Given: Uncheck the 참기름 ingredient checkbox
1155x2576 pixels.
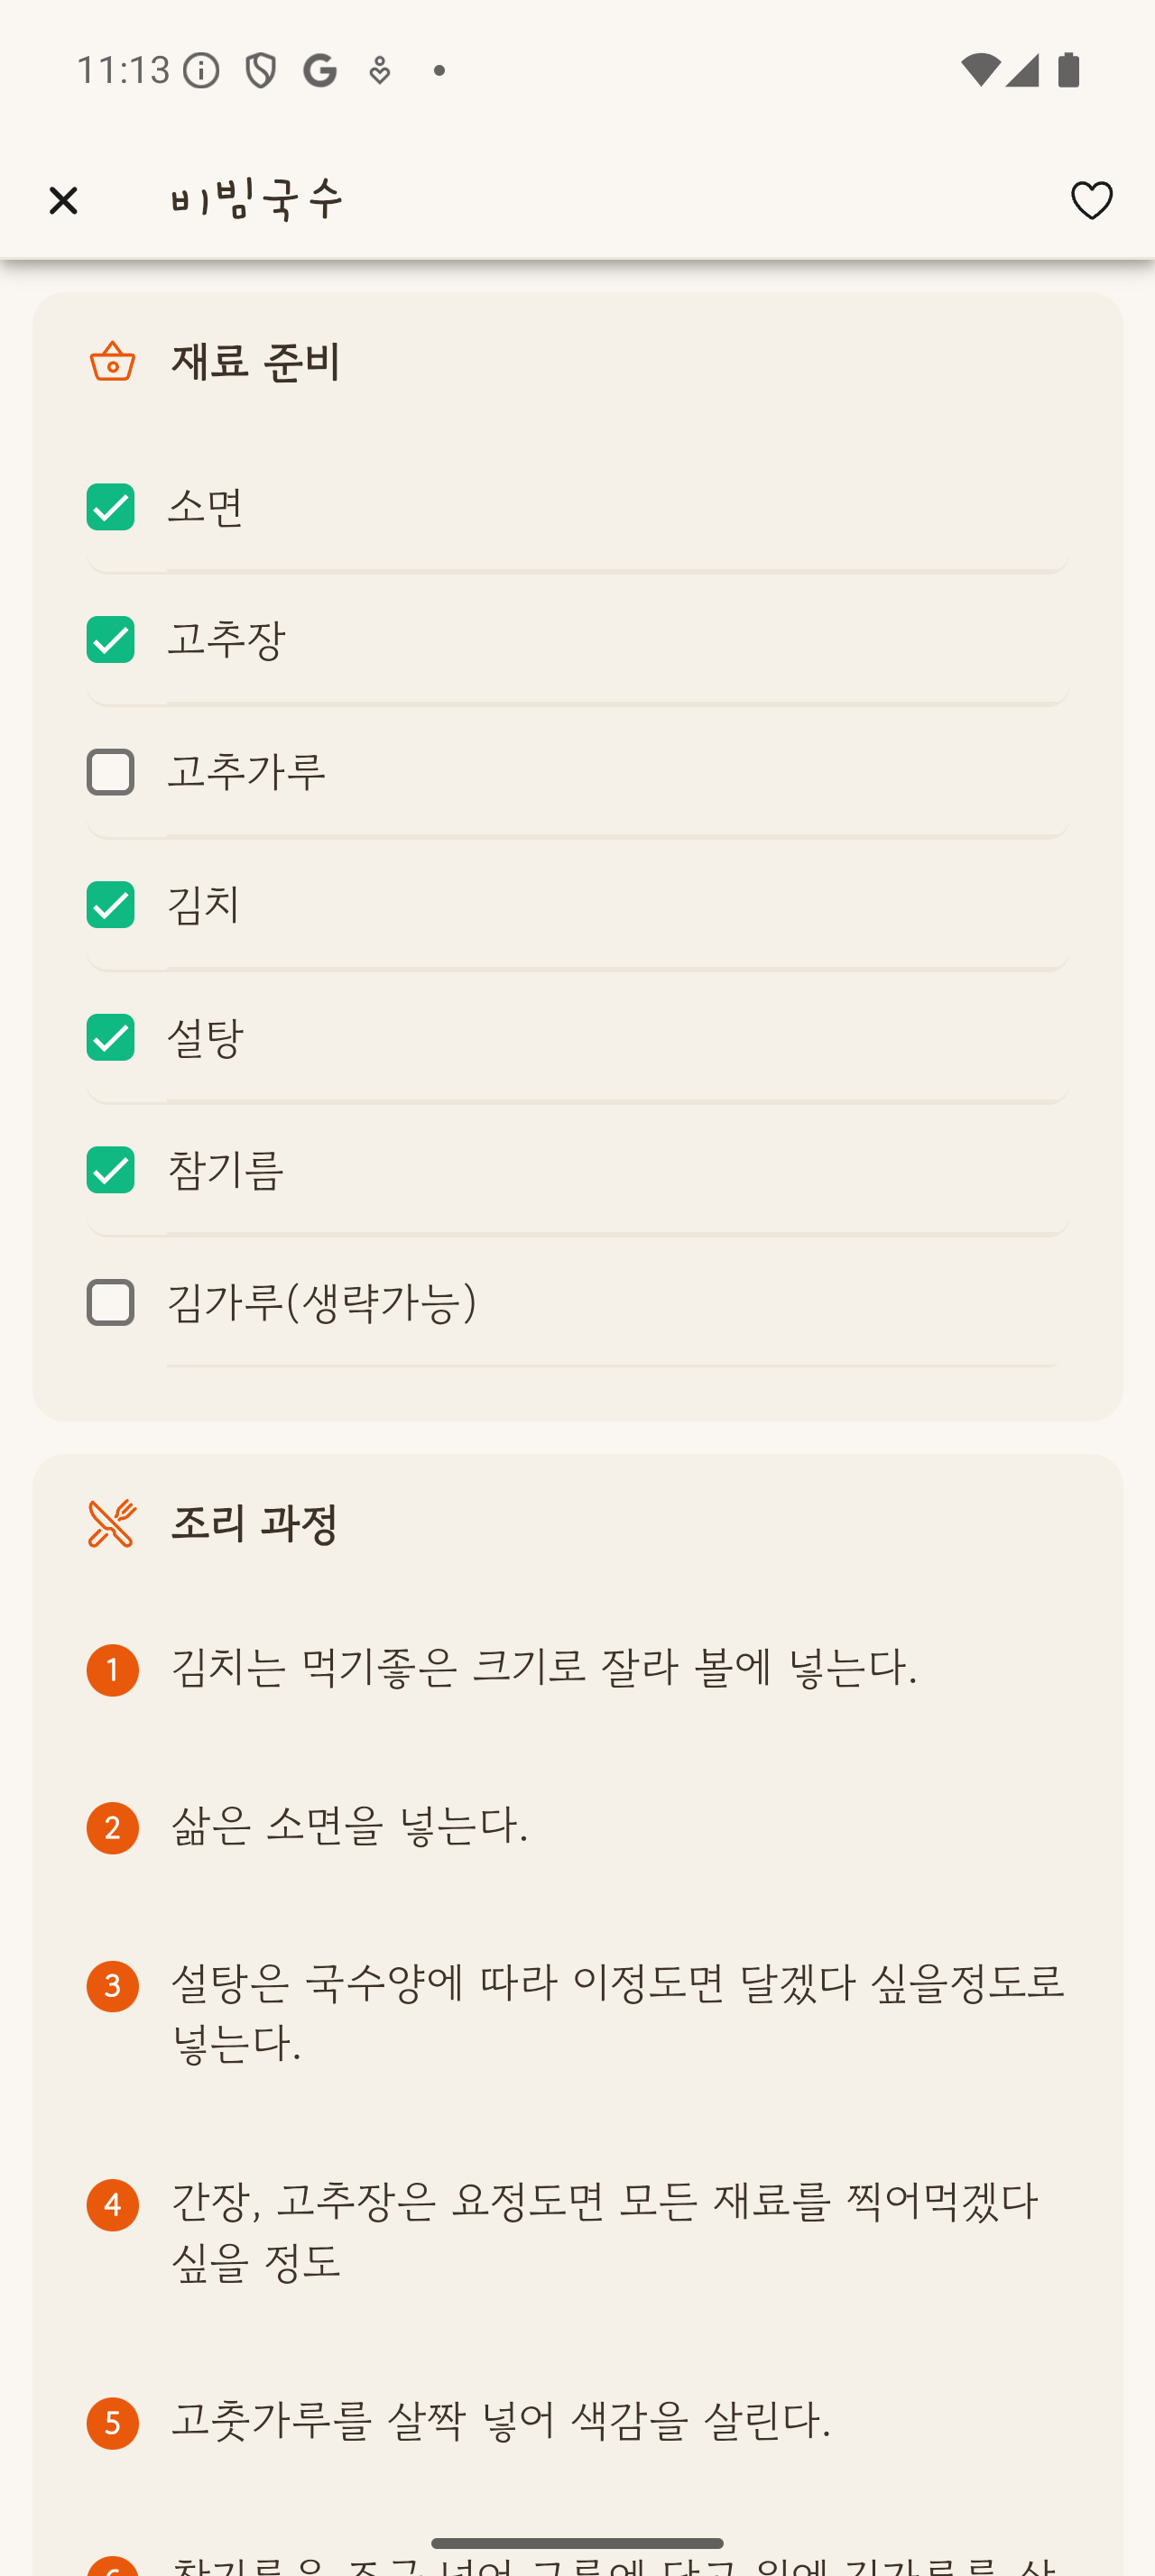Looking at the screenshot, I should (x=110, y=1170).
